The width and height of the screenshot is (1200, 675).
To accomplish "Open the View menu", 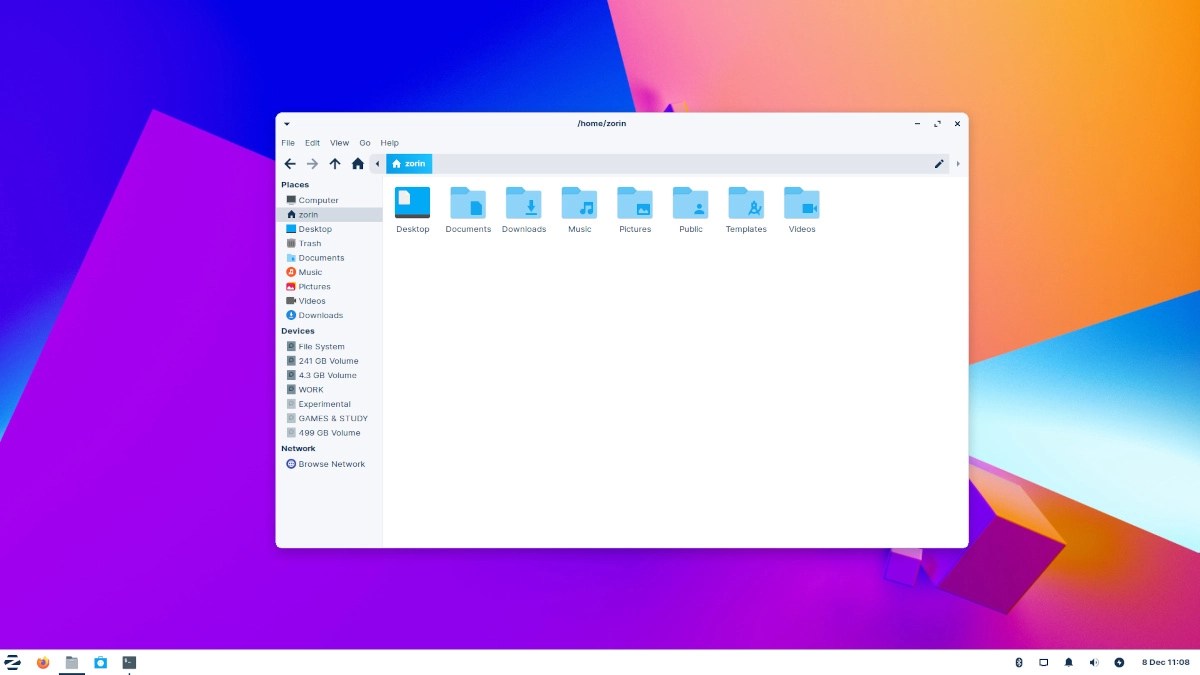I will (339, 142).
